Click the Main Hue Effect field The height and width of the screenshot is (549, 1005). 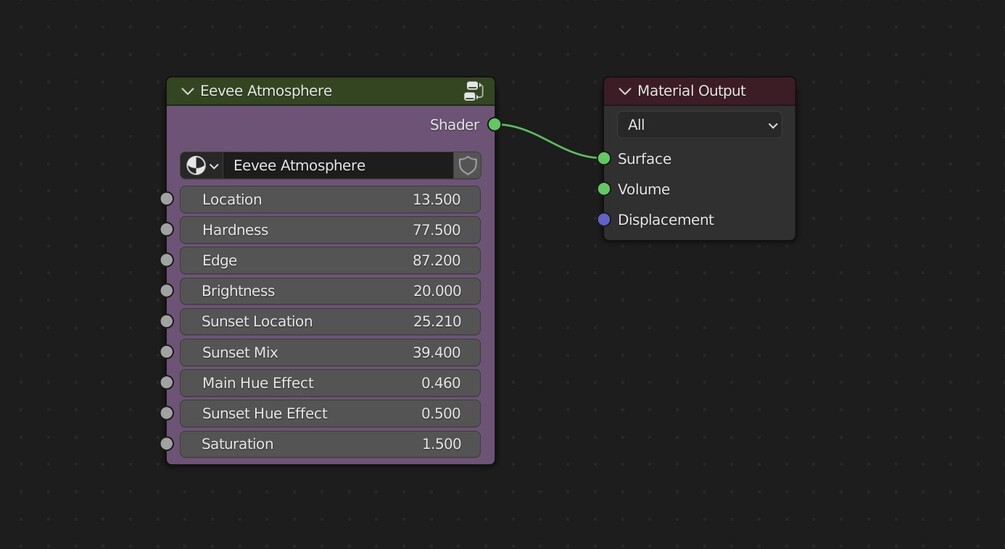point(330,383)
